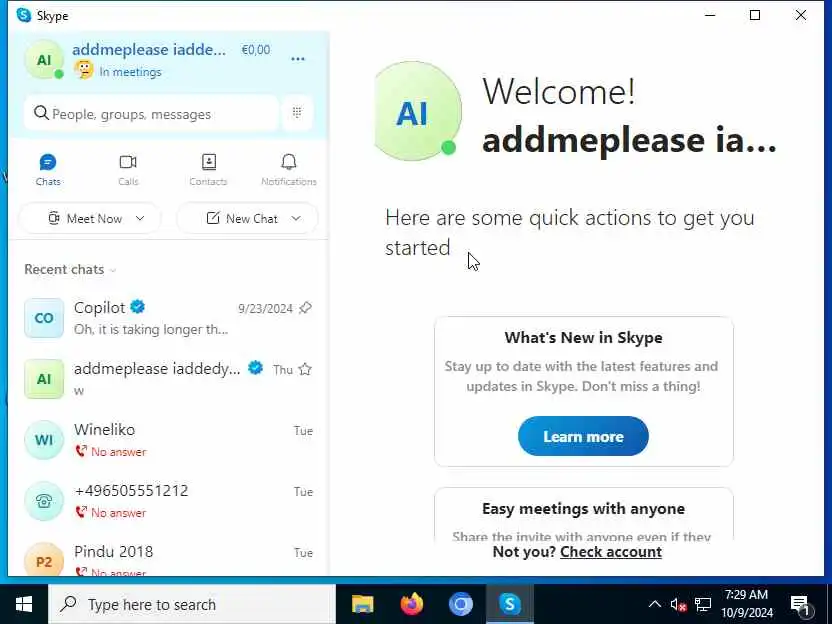832x624 pixels.
Task: Open the Copilot chat
Action: click(168, 318)
